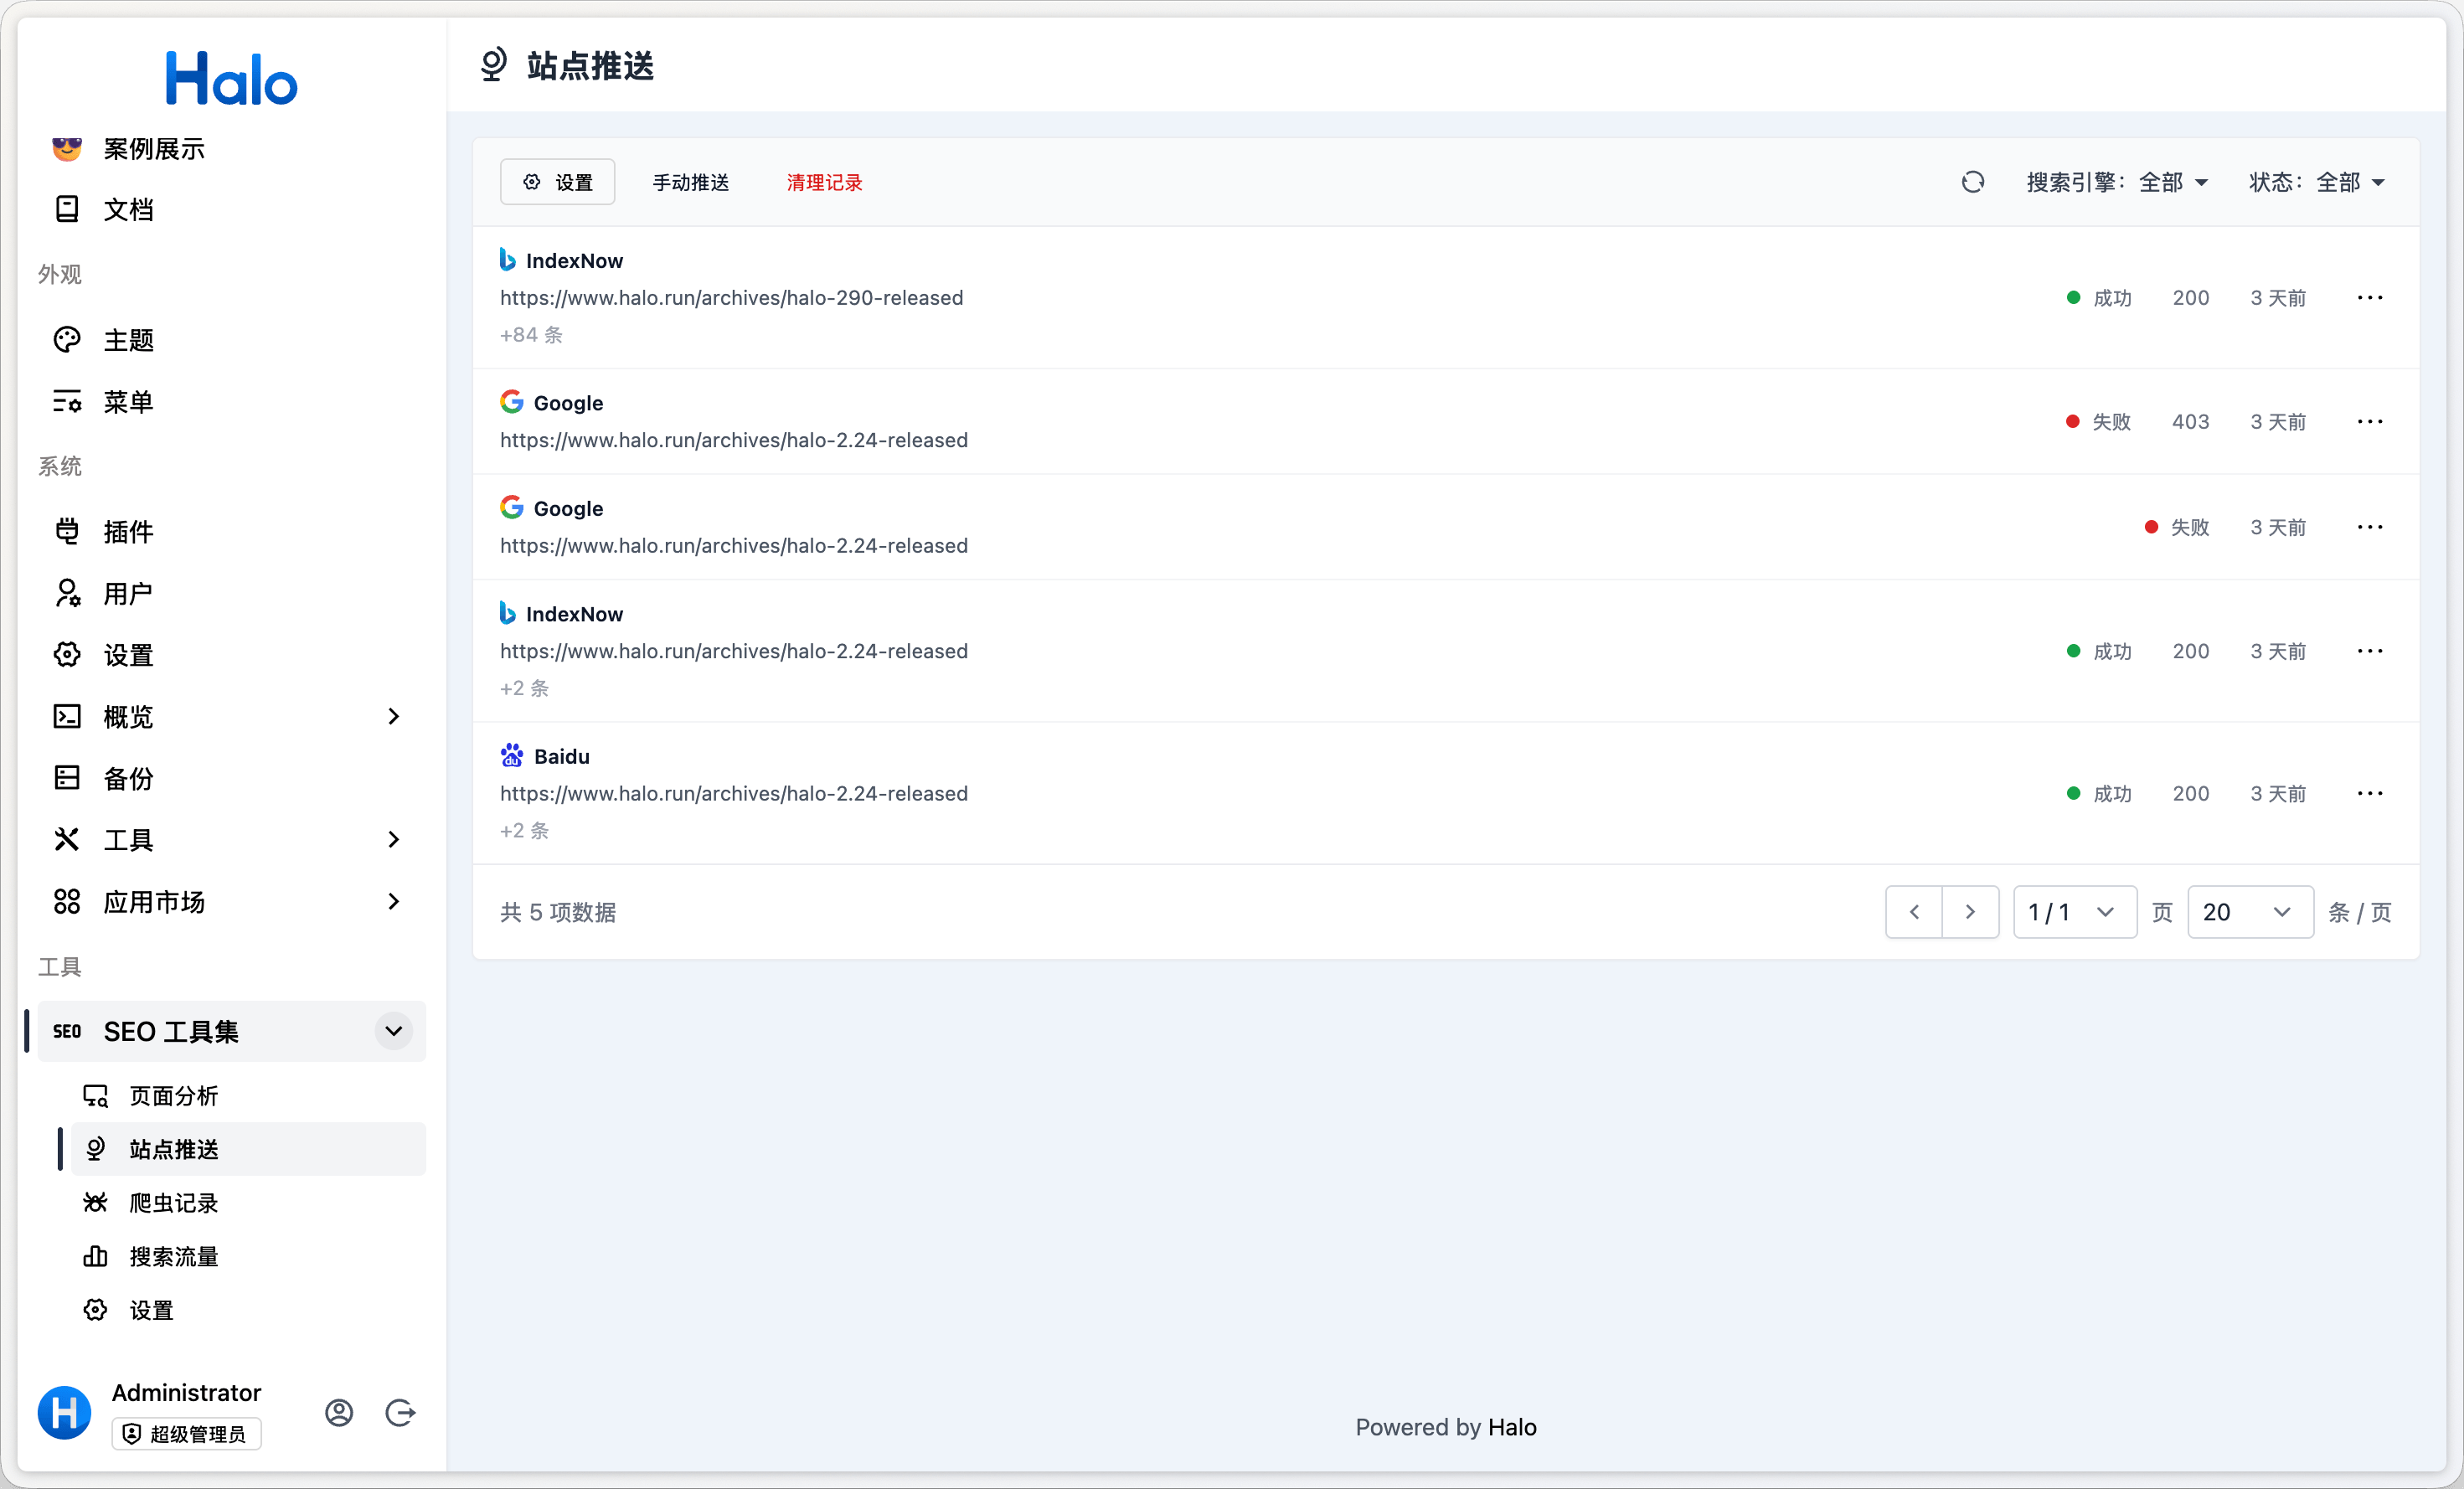Open the 插件 plugins page
Viewport: 2464px width, 1489px height.
128,532
